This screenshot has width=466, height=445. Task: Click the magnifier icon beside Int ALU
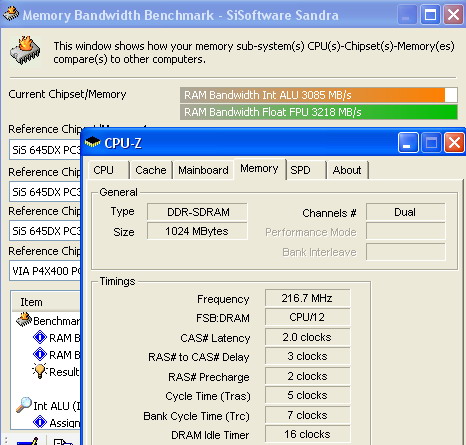tap(24, 405)
